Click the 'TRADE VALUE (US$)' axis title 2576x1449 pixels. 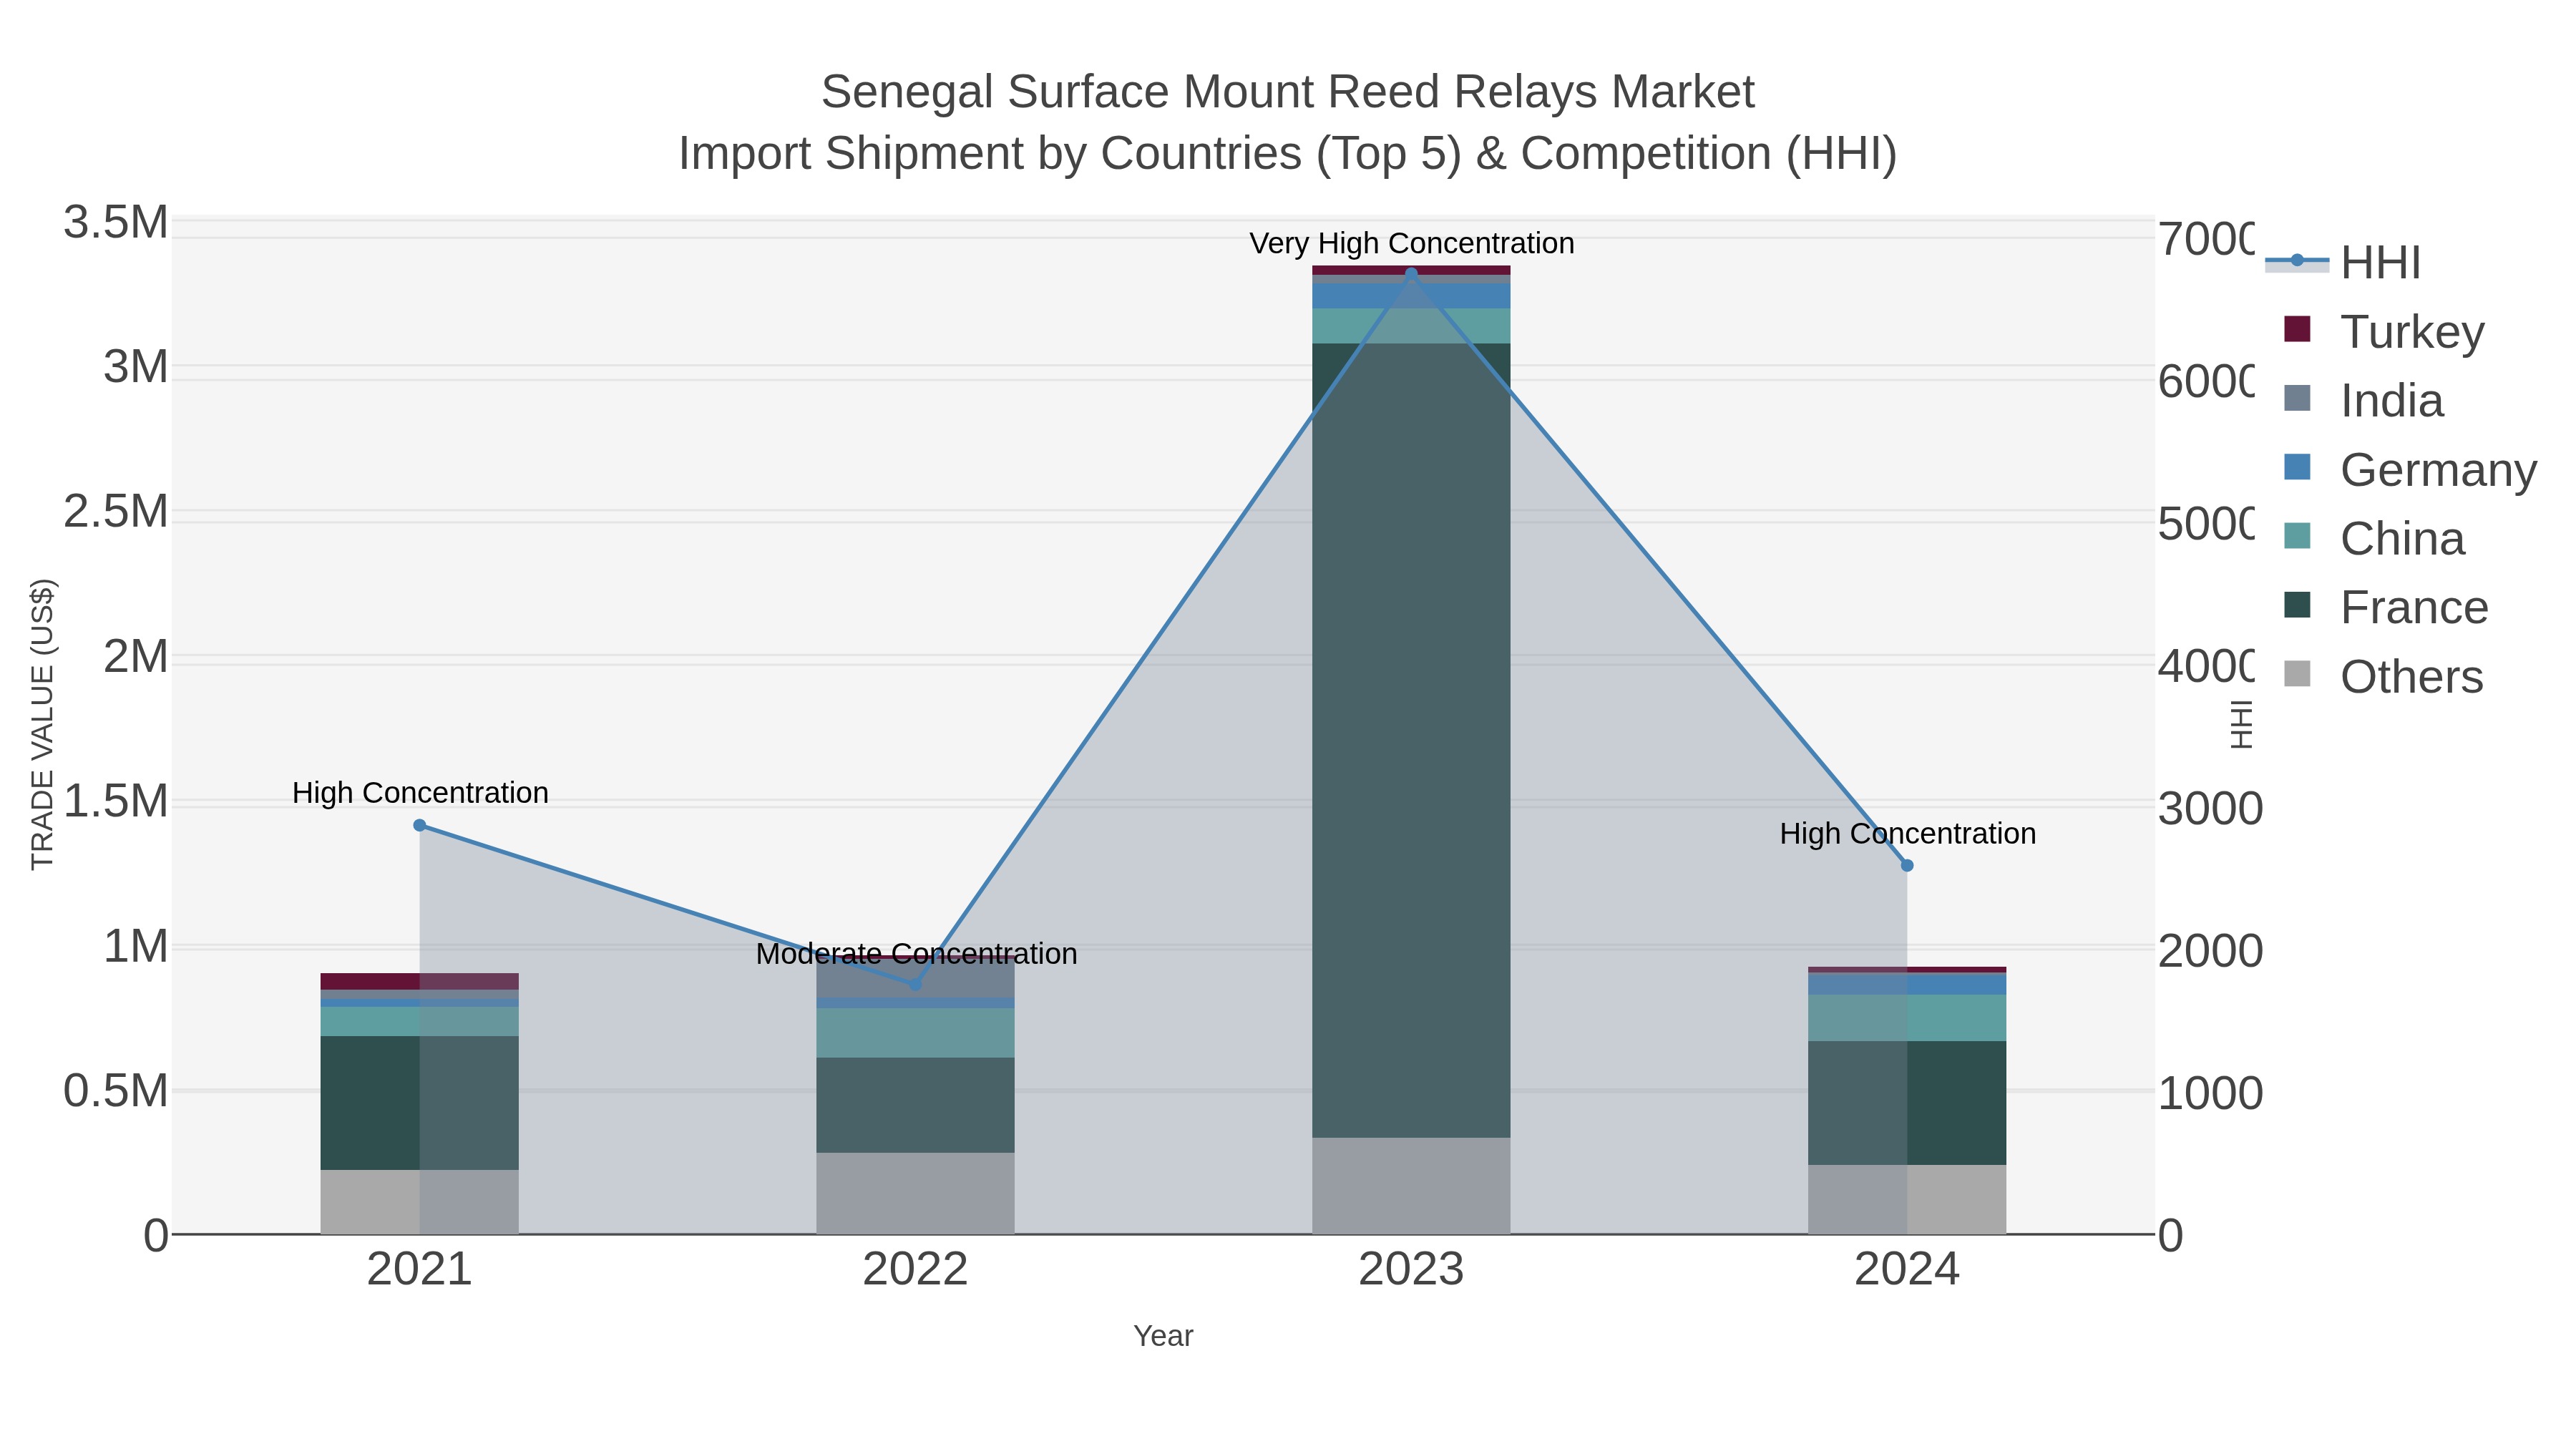click(x=43, y=724)
